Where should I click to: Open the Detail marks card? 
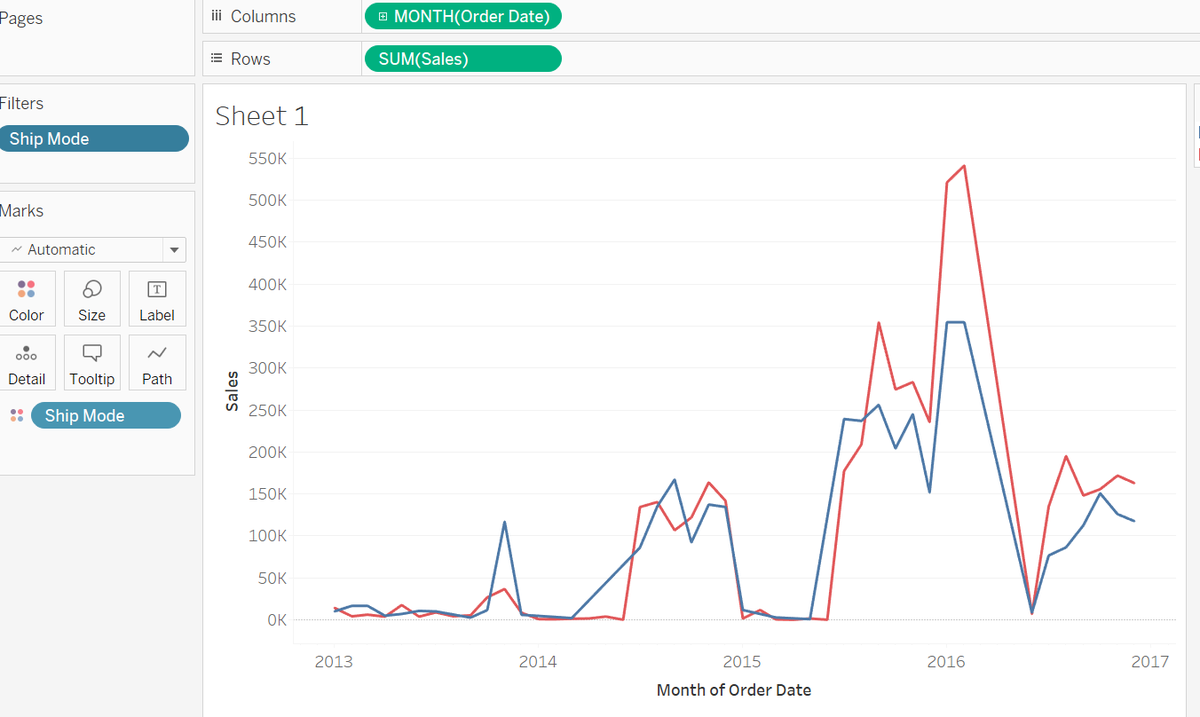(26, 363)
